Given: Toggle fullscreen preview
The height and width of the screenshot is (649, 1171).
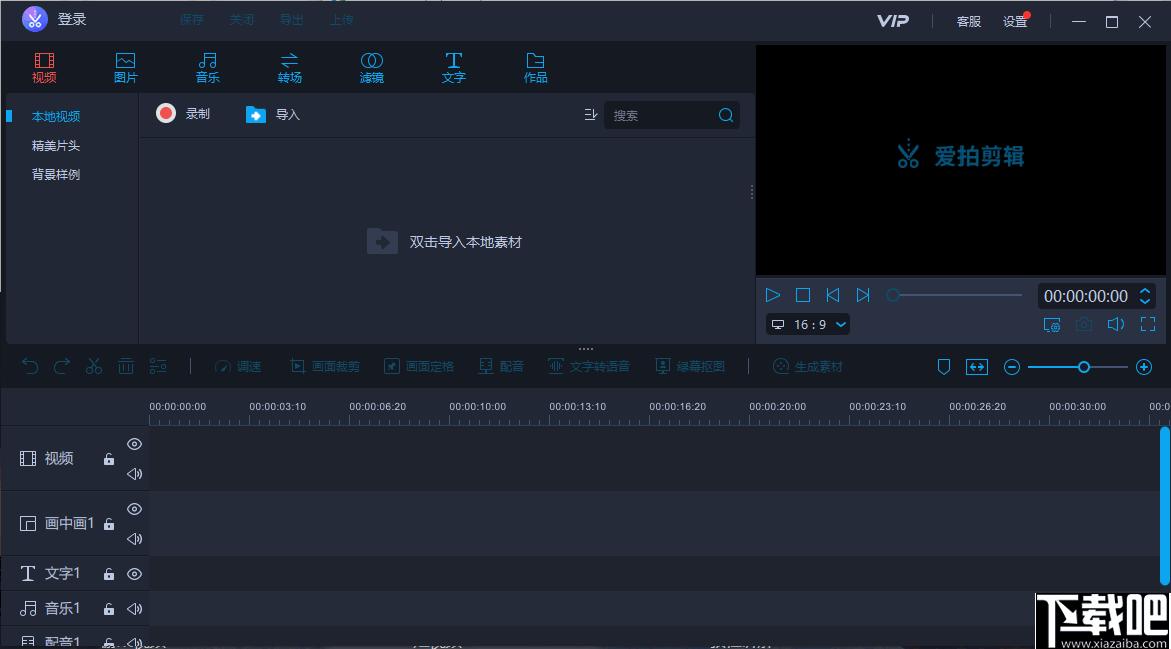Looking at the screenshot, I should (x=1148, y=324).
